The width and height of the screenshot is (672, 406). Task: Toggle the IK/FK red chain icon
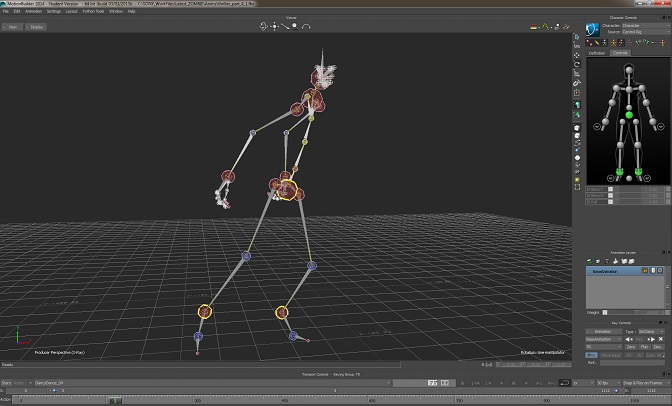(x=589, y=42)
